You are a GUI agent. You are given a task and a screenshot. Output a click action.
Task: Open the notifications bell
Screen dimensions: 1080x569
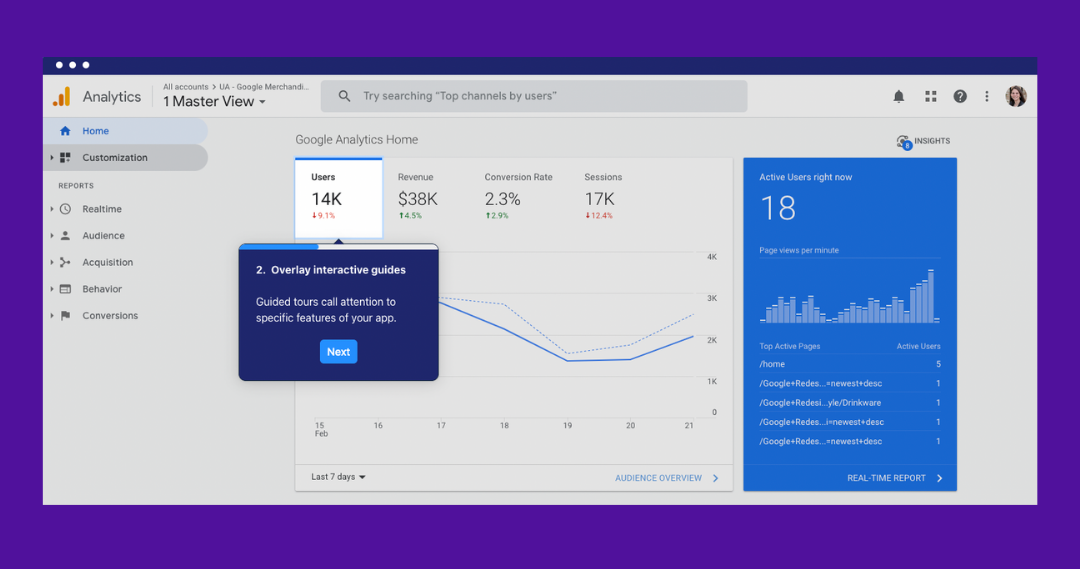click(899, 96)
